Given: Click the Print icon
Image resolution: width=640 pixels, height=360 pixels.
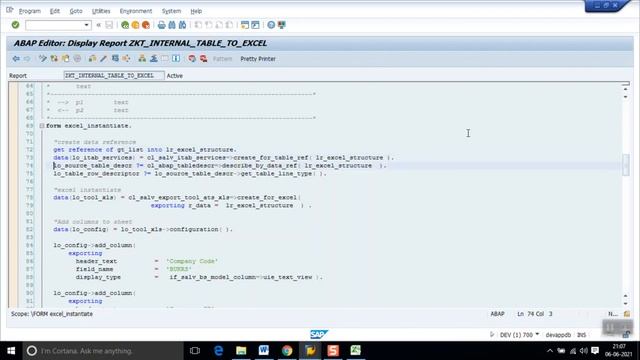Looking at the screenshot, I should 162,25.
